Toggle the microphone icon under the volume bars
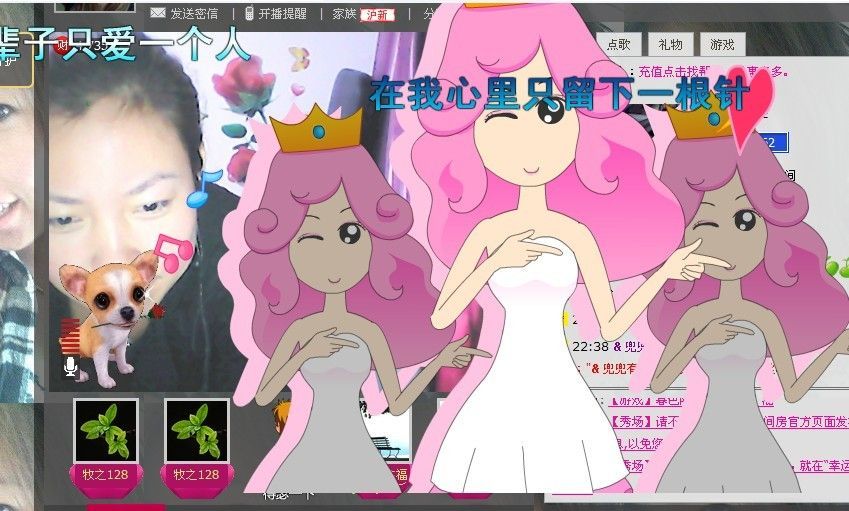The height and width of the screenshot is (511, 849). [70, 366]
